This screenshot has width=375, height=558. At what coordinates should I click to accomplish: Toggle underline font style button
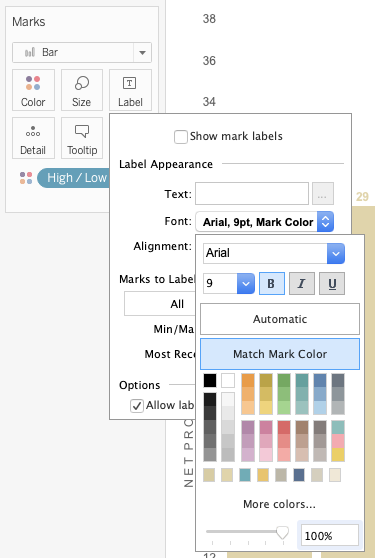point(332,284)
